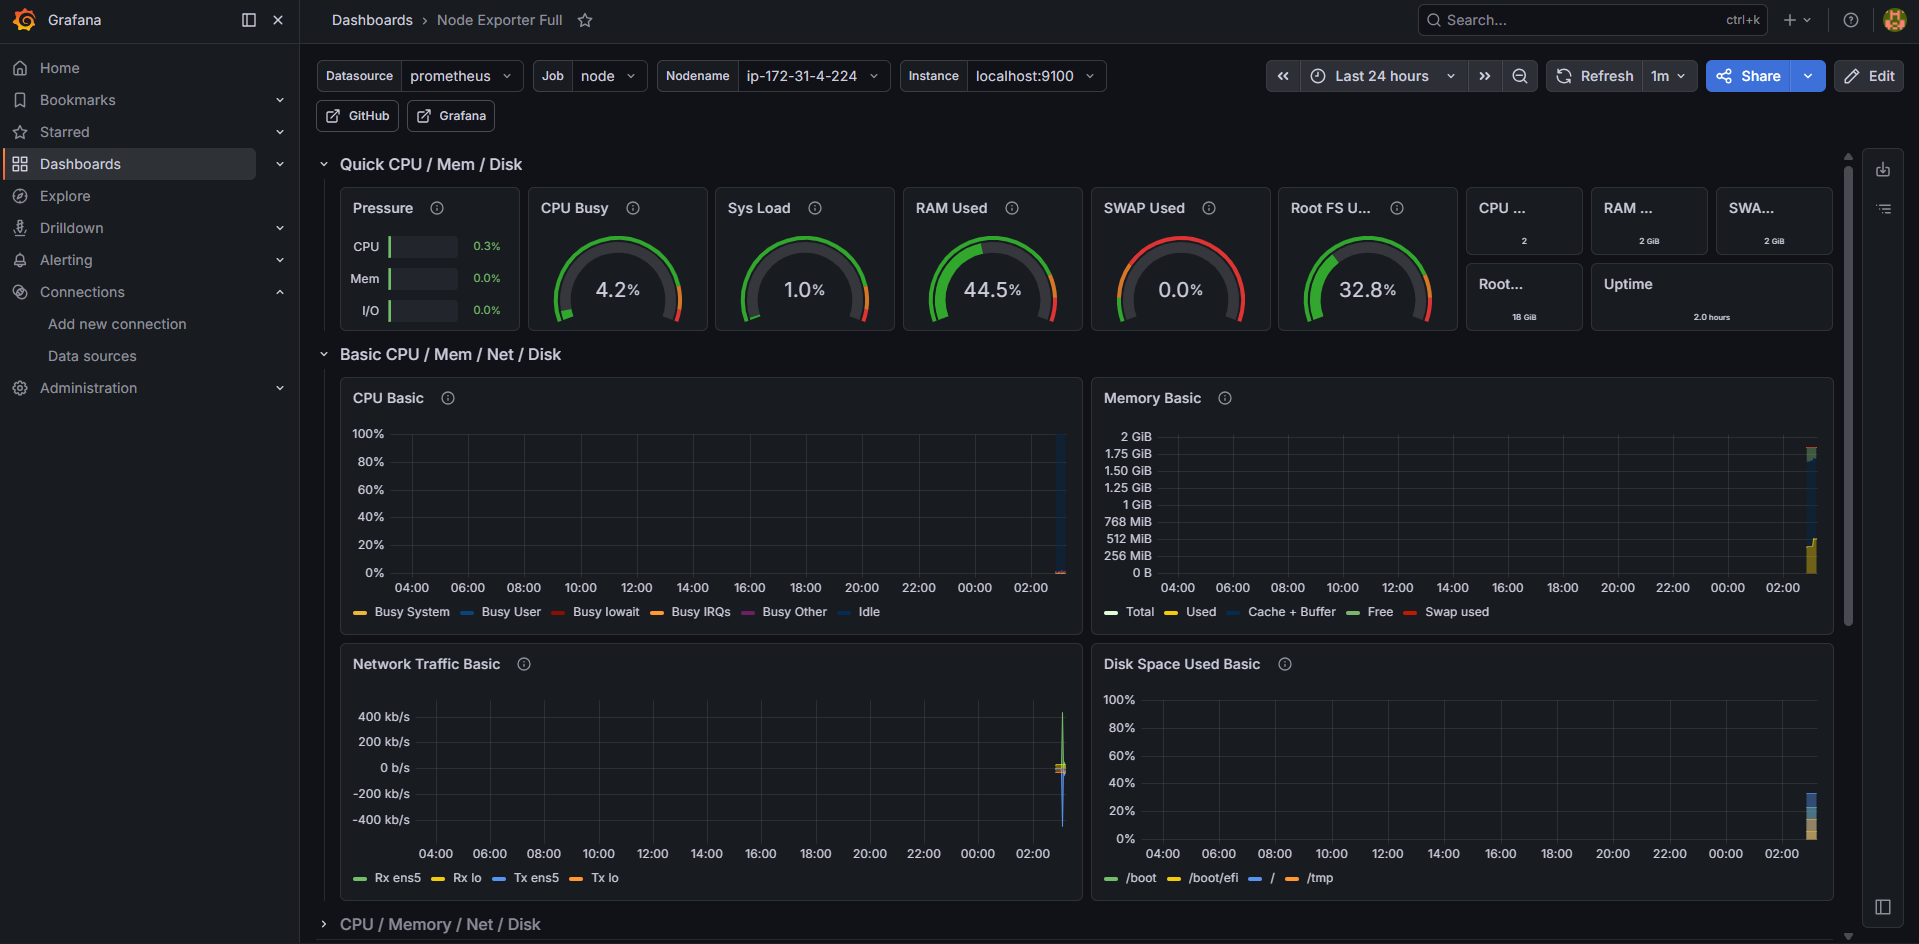This screenshot has height=944, width=1919.
Task: Click the zoom out time range icon
Action: 1520,76
